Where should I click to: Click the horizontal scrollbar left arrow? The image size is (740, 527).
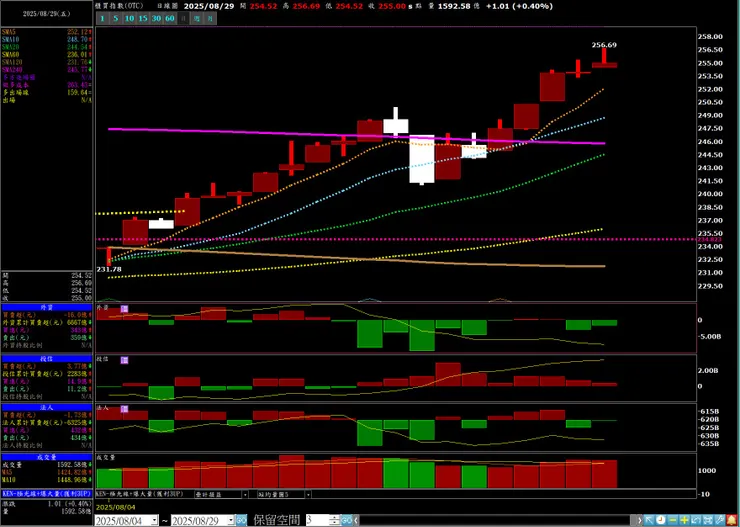pos(356,520)
